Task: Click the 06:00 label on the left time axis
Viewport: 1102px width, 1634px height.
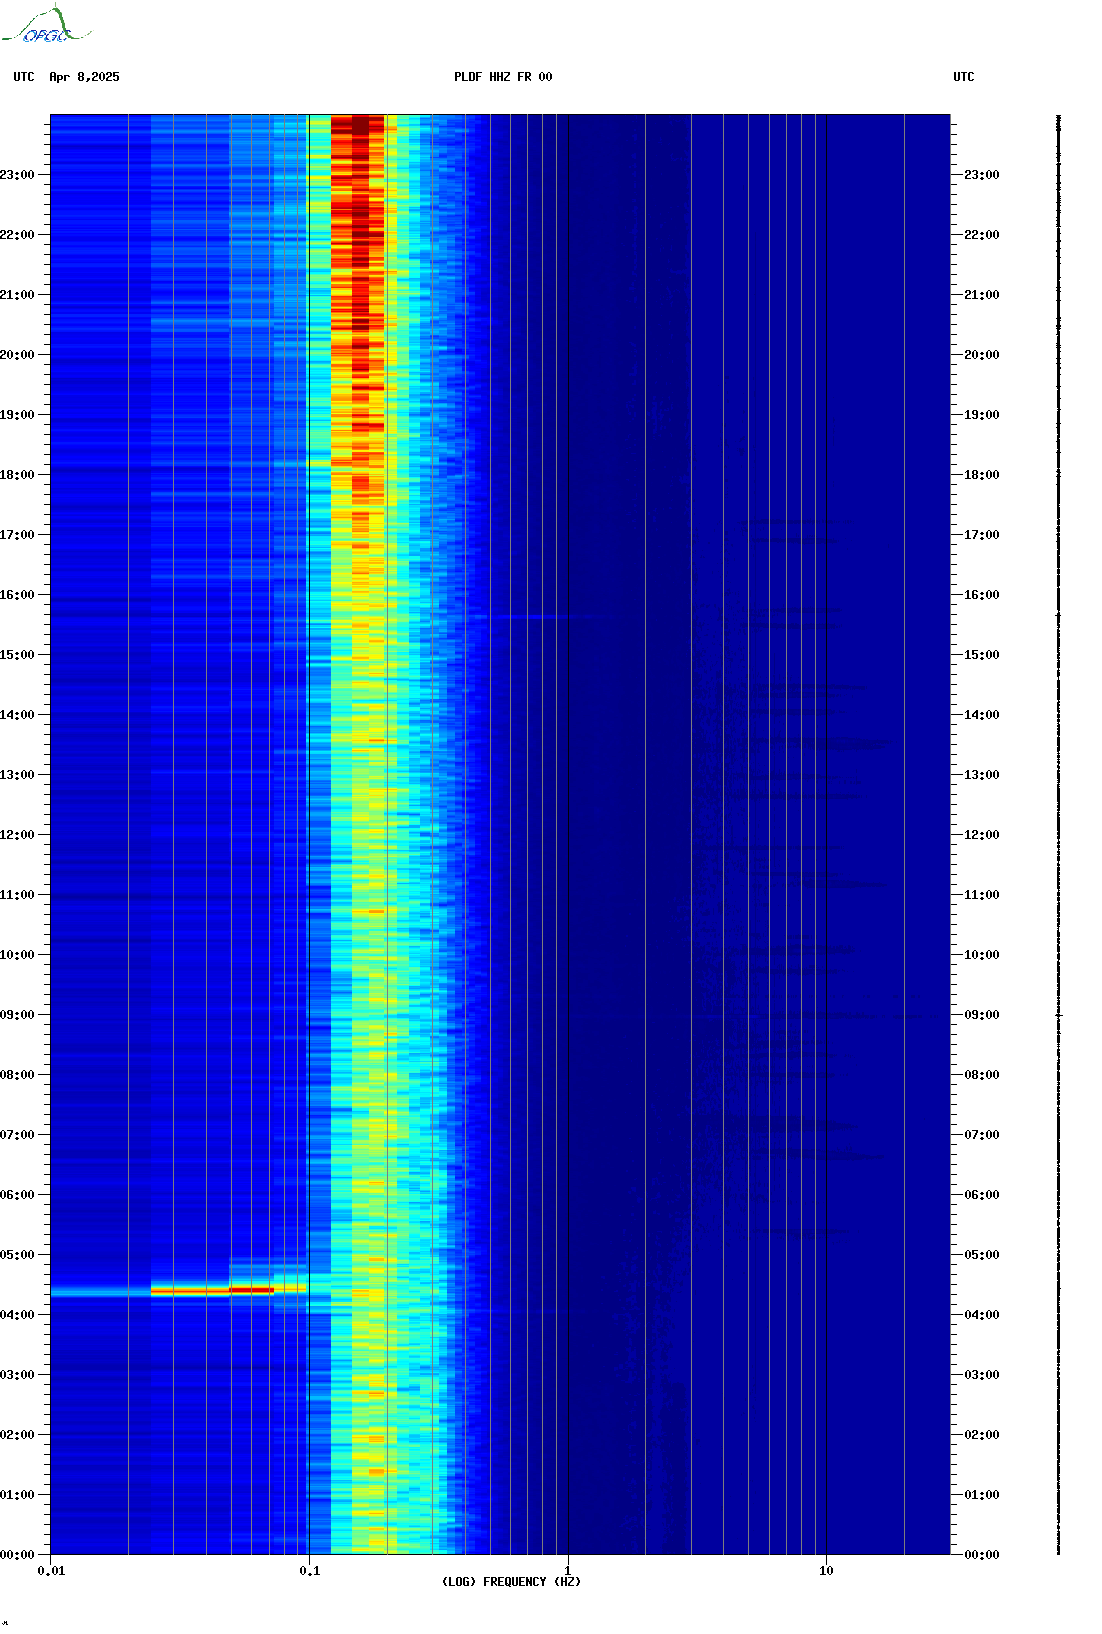Action: (x=18, y=1195)
